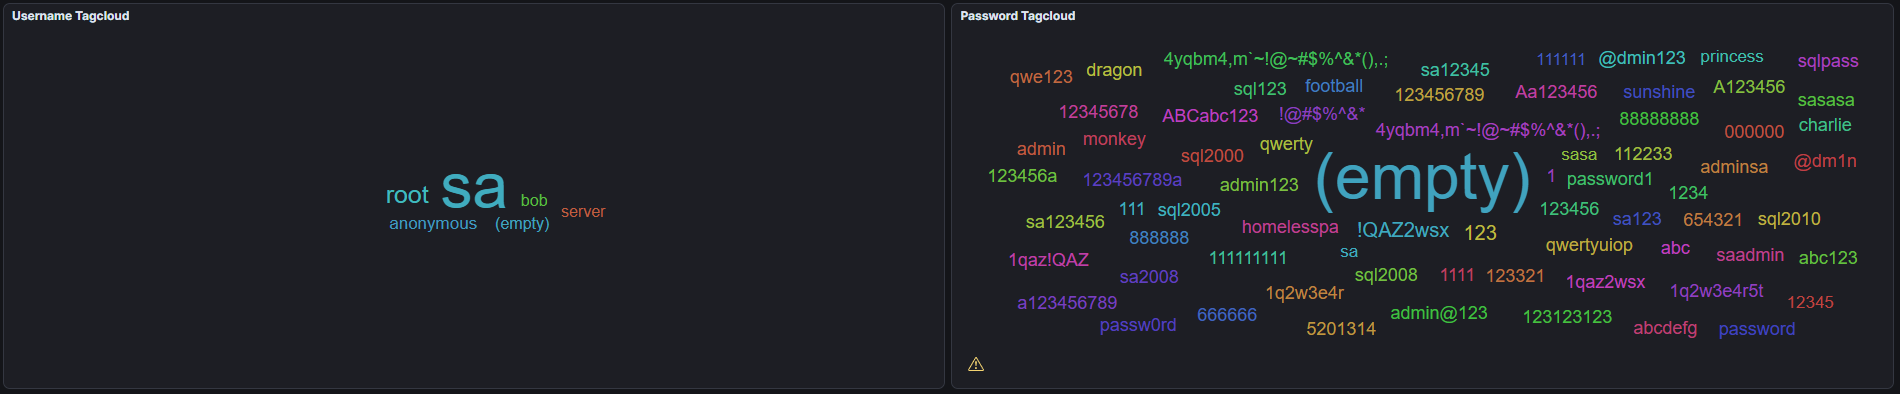Open the Password Tagcloud panel title

(x=1018, y=16)
